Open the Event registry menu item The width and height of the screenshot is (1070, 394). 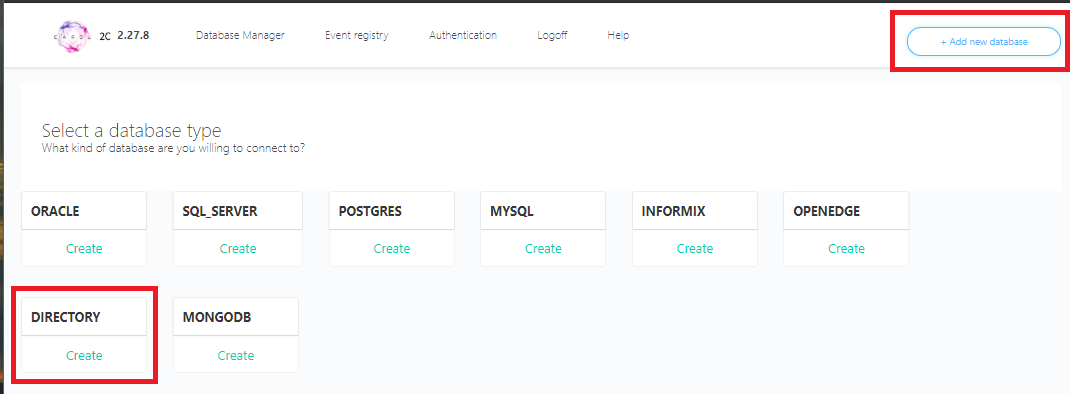pos(357,36)
